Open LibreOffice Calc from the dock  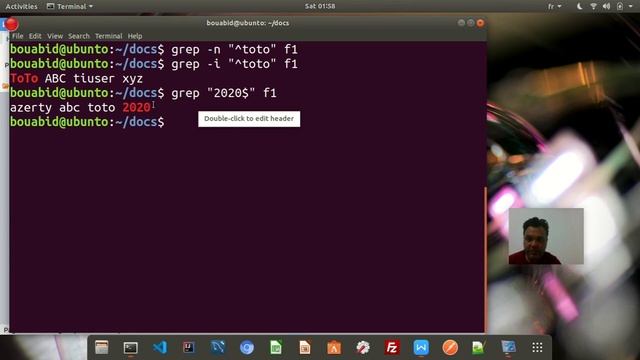(x=276, y=348)
